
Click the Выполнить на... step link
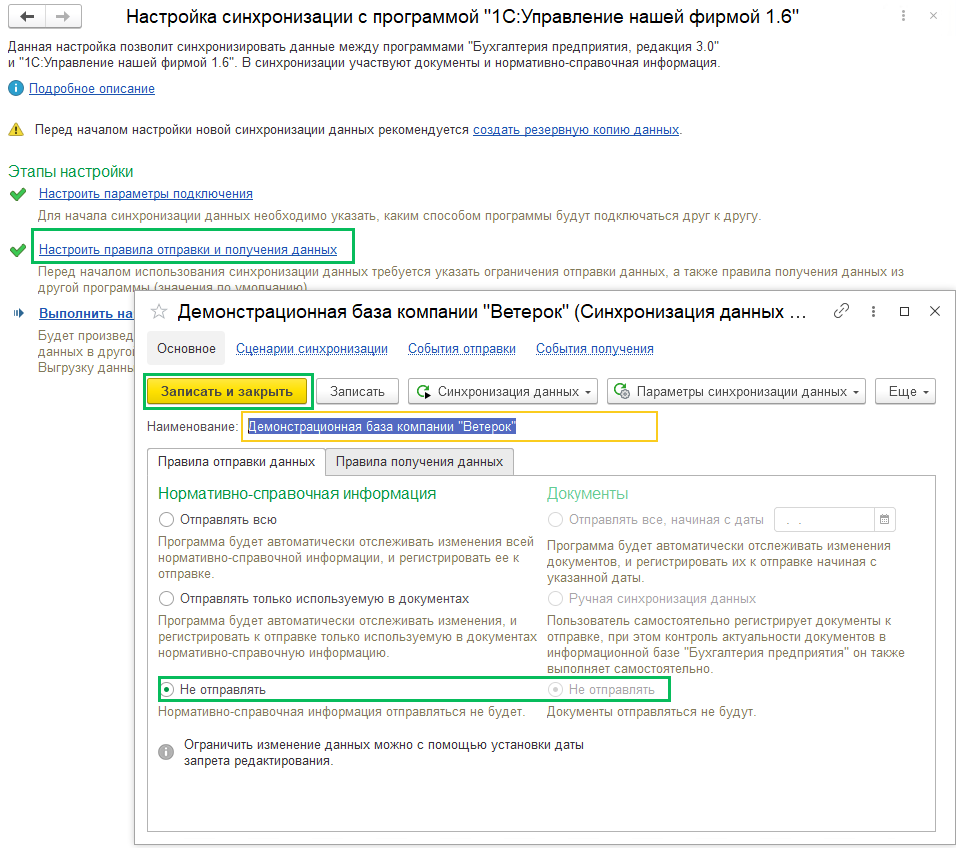86,313
